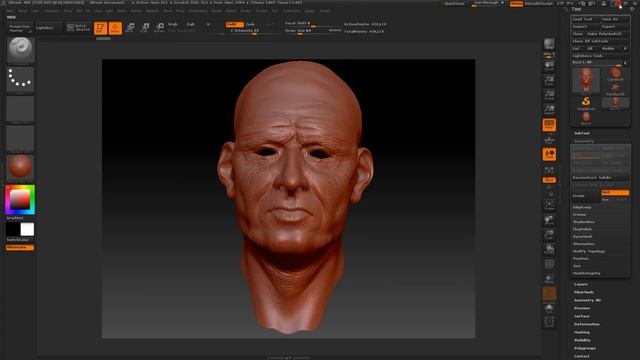
Task: Toggle Local transformations button
Action: pyautogui.click(x=549, y=154)
